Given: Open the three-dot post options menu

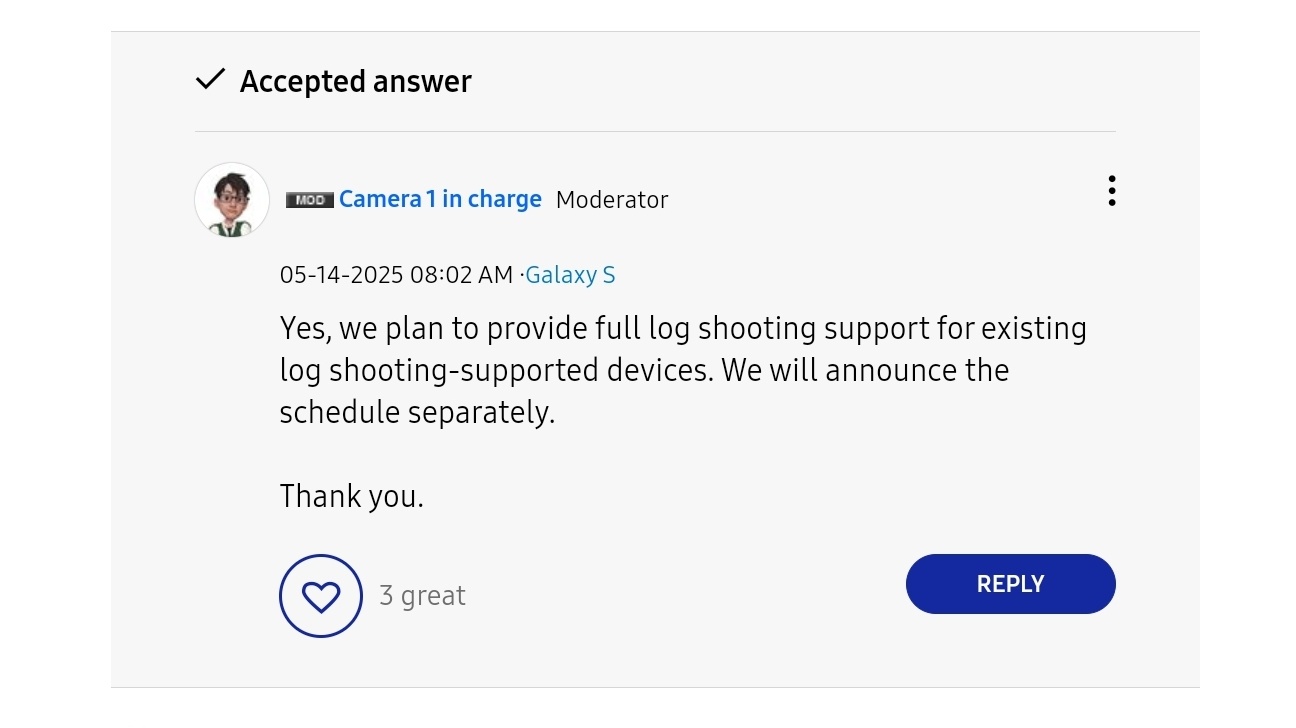Looking at the screenshot, I should [1111, 191].
